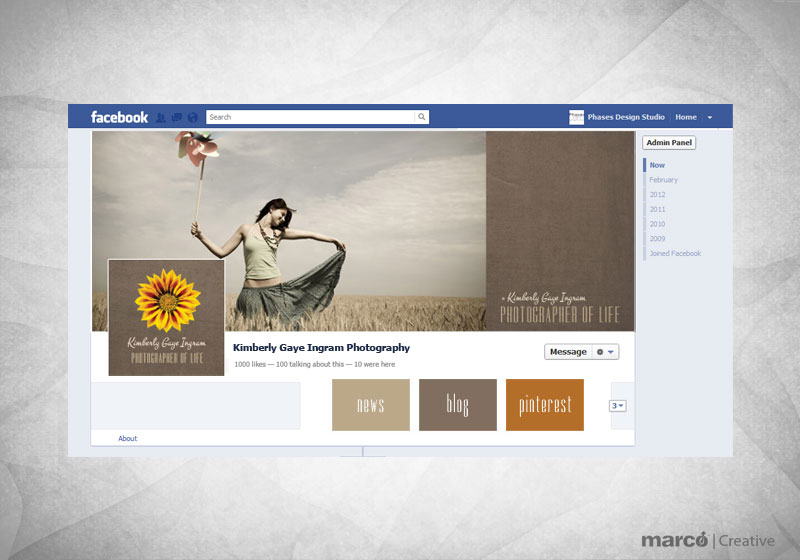The width and height of the screenshot is (800, 560).
Task: Click the Phases Design Studio avatar
Action: pyautogui.click(x=576, y=117)
